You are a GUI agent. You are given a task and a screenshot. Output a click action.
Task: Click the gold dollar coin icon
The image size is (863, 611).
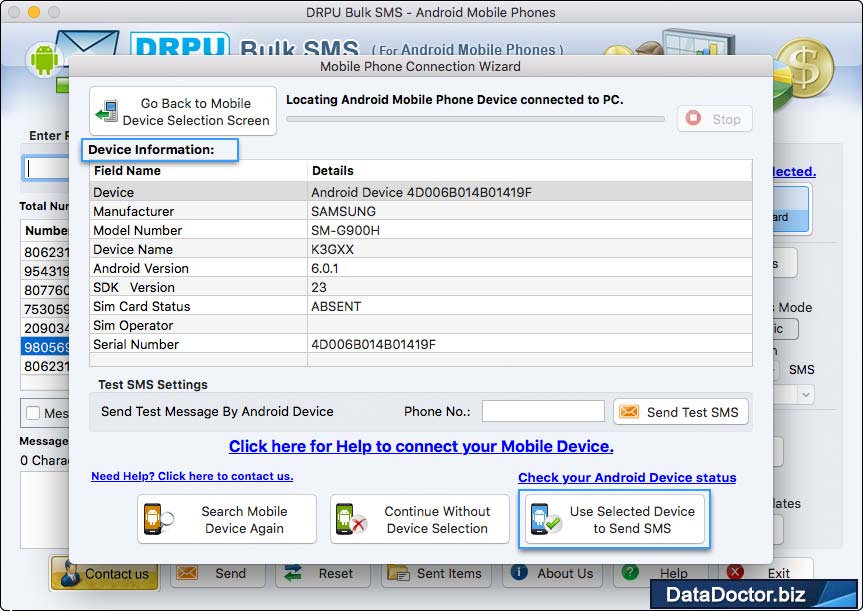[805, 68]
